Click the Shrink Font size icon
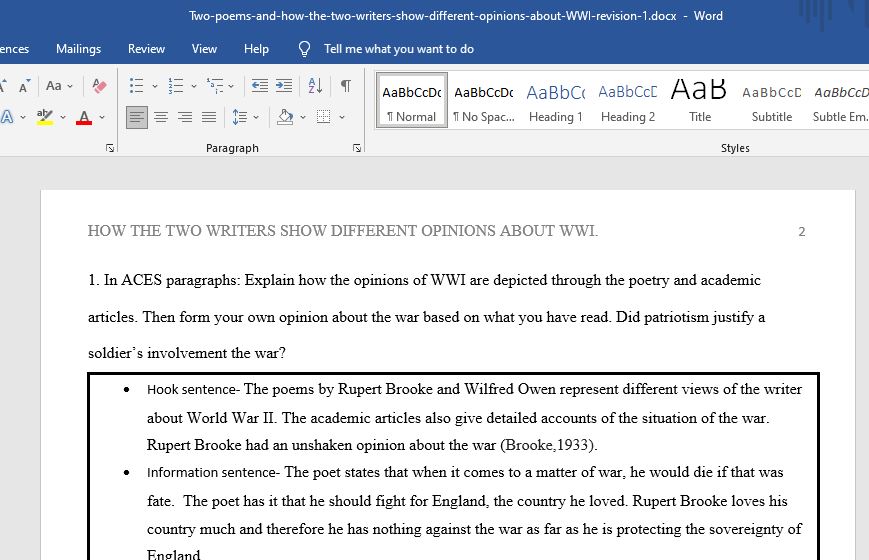Viewport: 869px width, 560px height. click(x=24, y=86)
